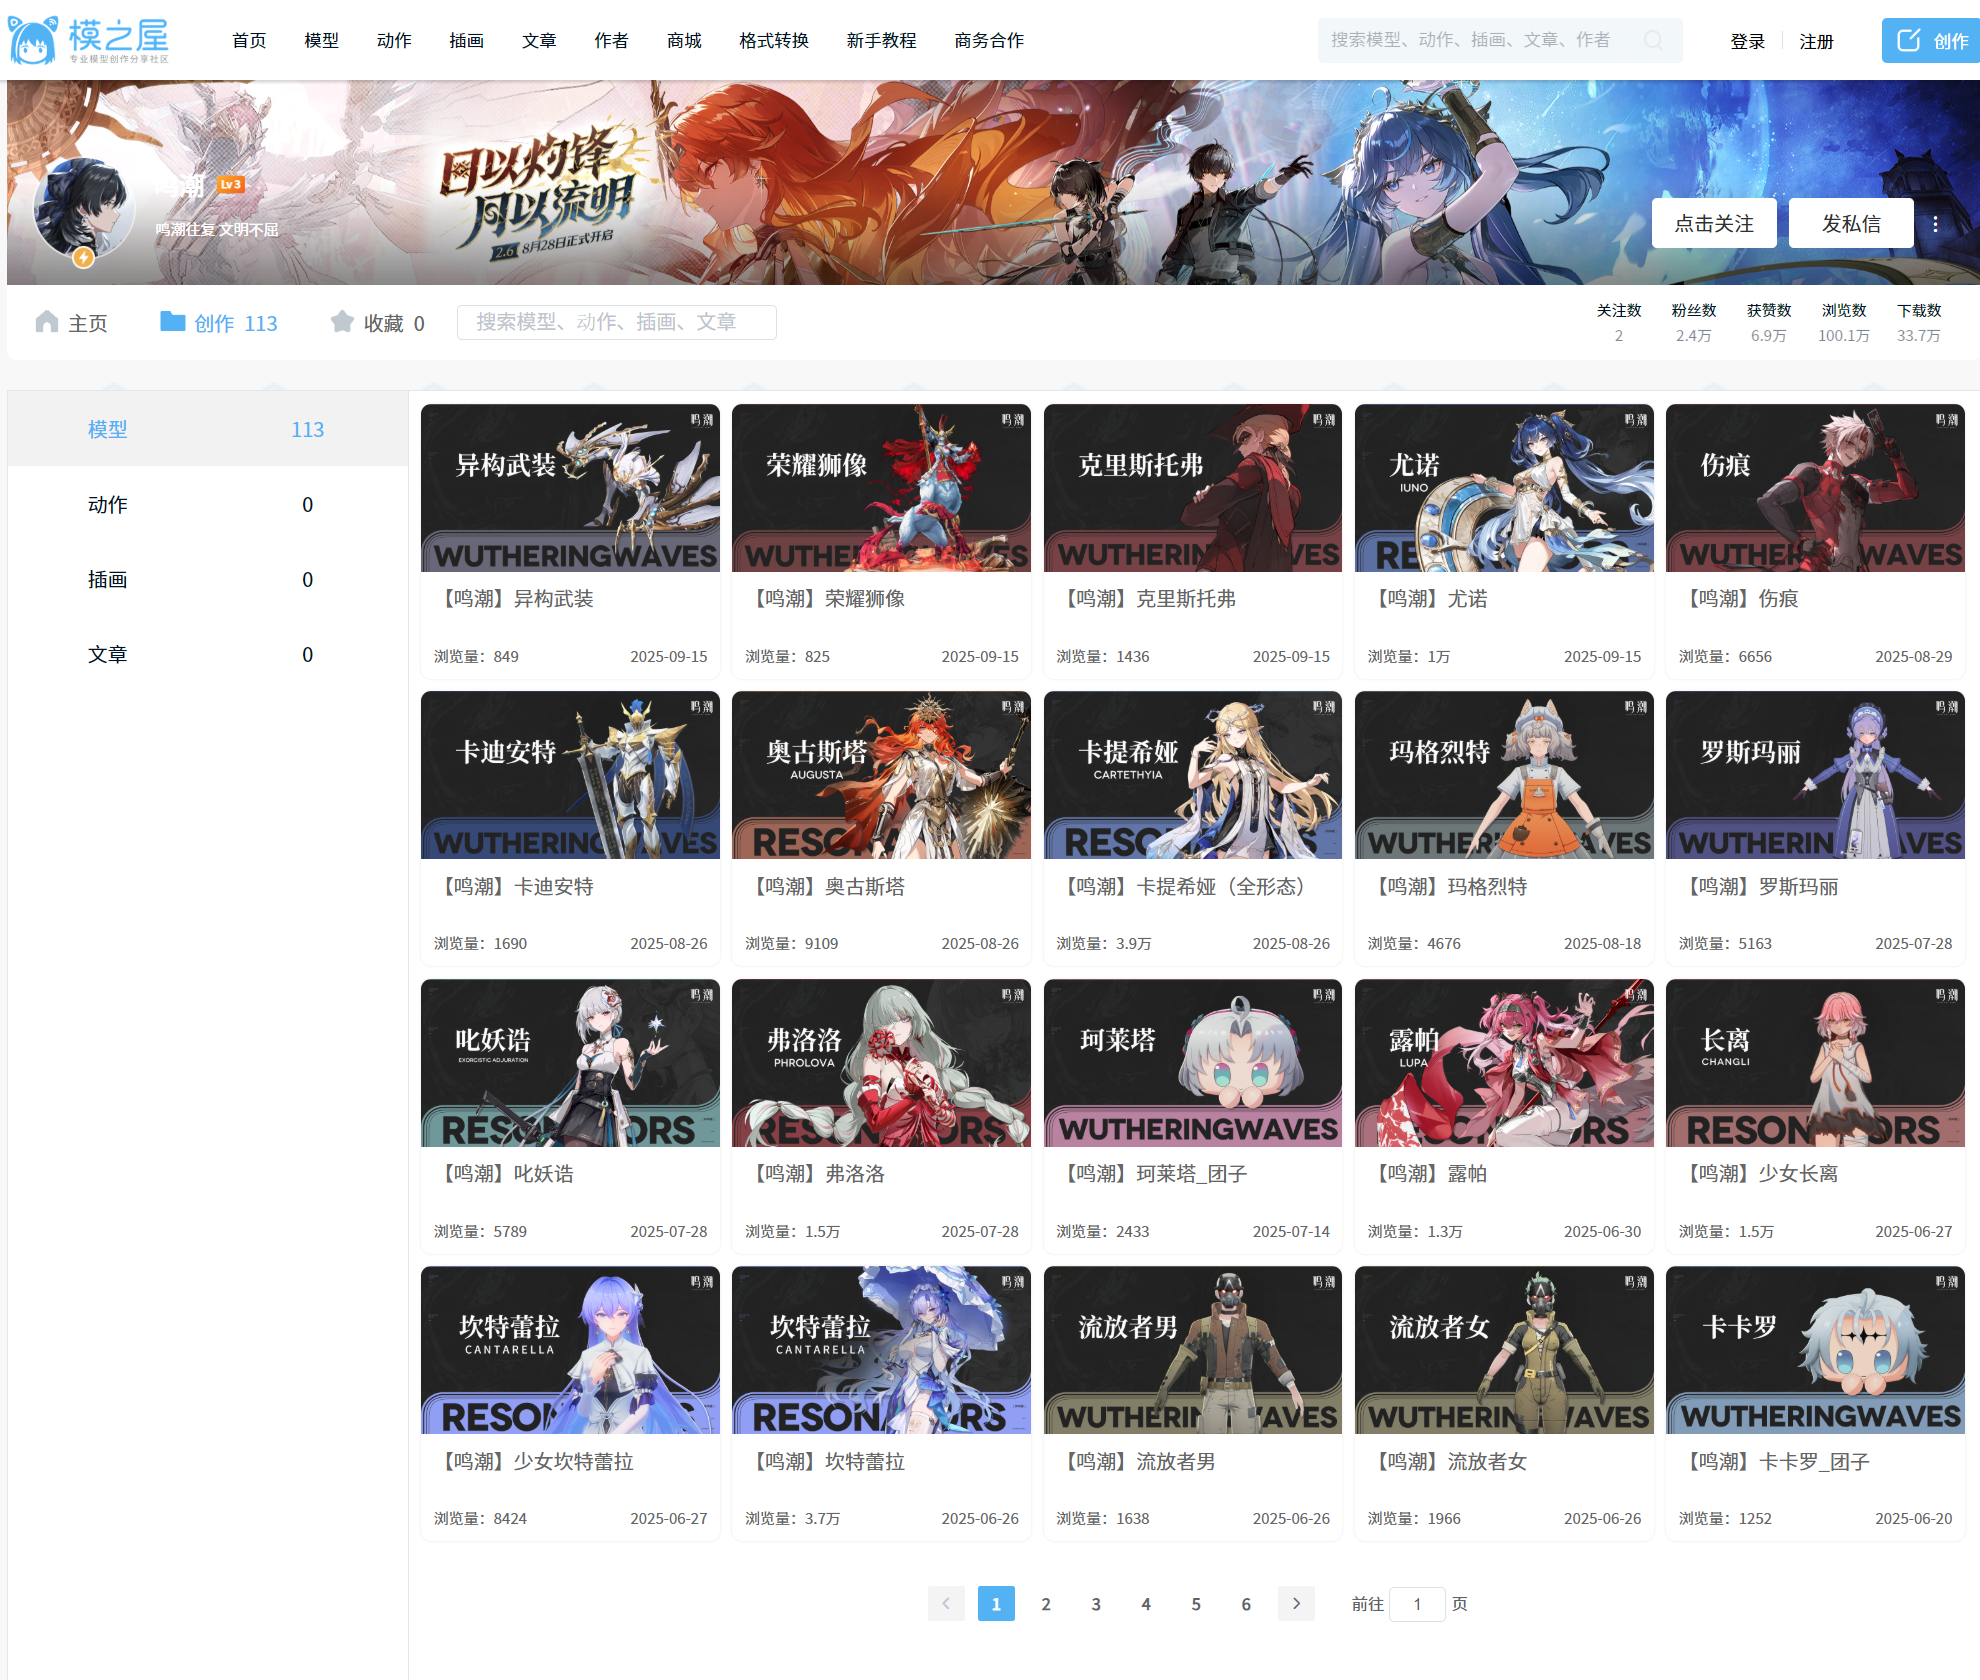Click the search magnifier icon in header

(1653, 40)
